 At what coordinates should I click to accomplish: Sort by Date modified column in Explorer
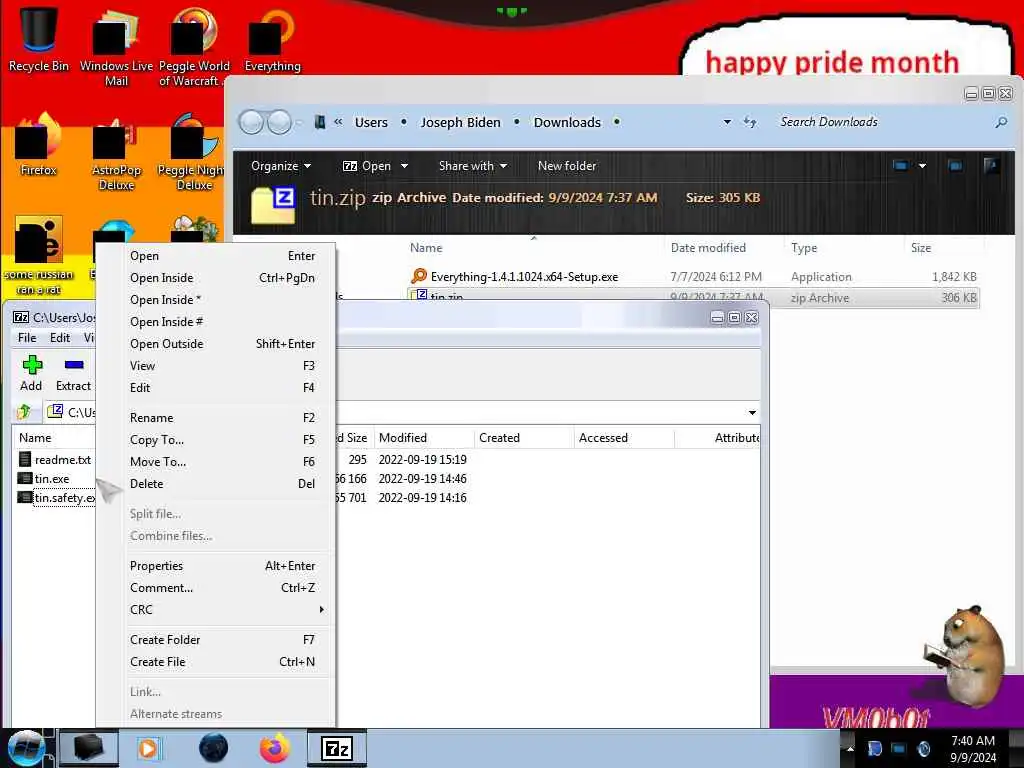pyautogui.click(x=724, y=248)
